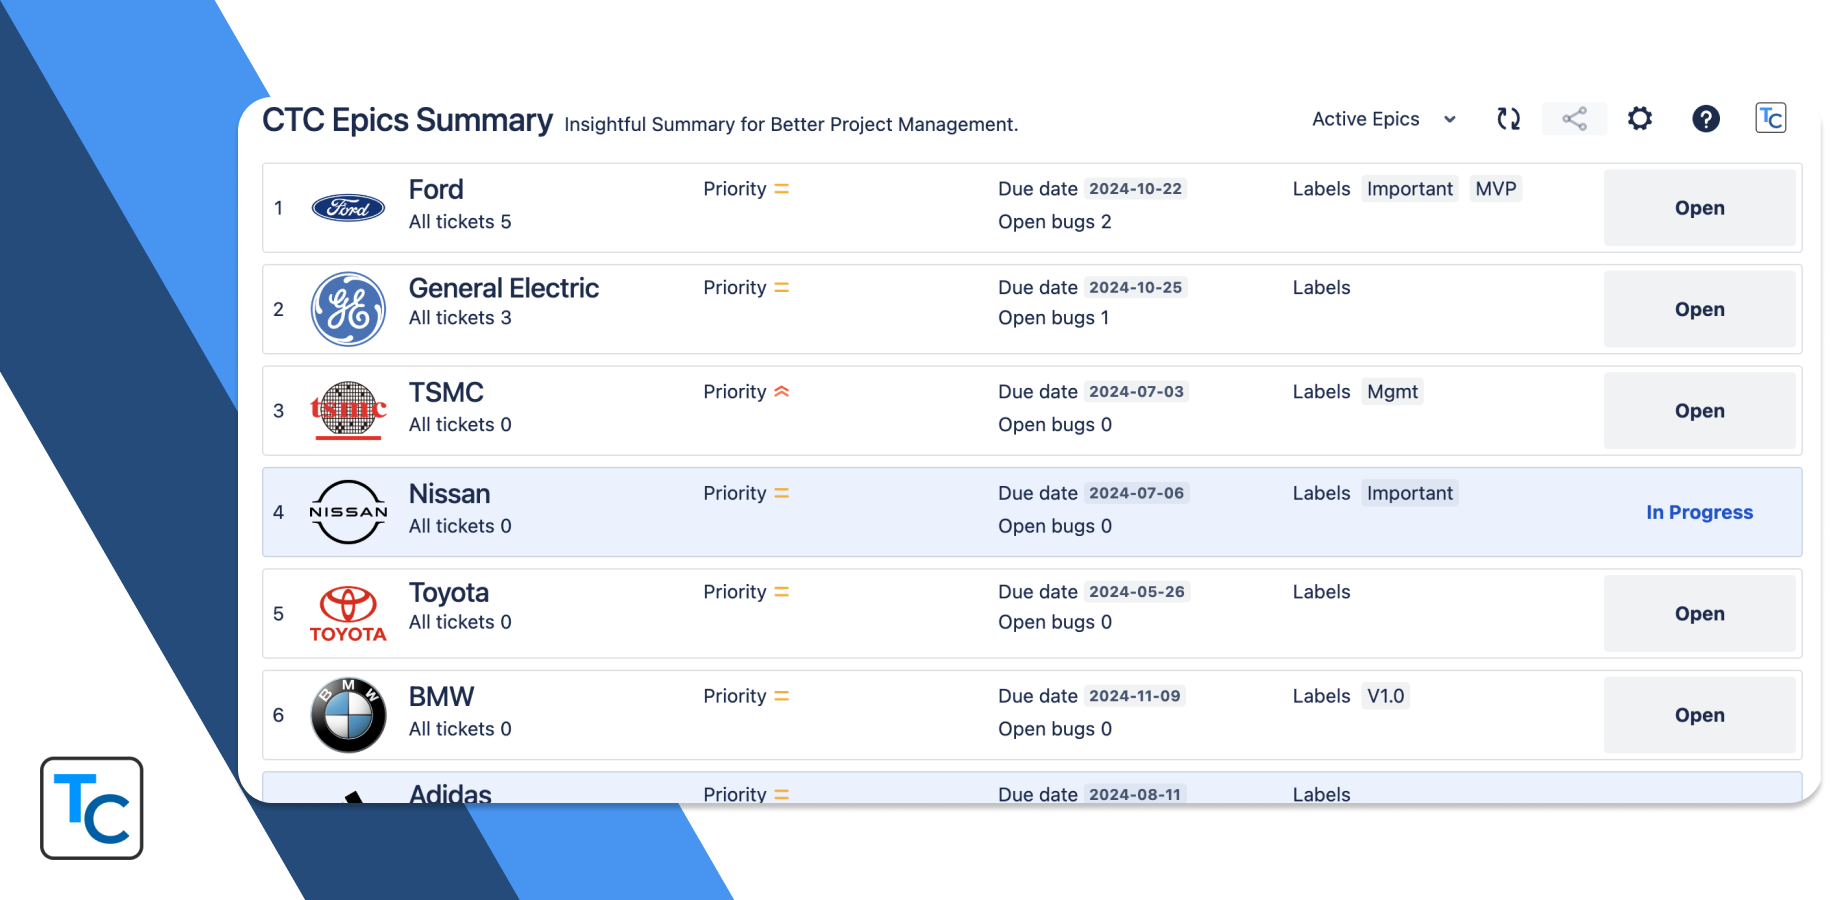Click the Nissan logo
1840x900 pixels.
click(348, 512)
